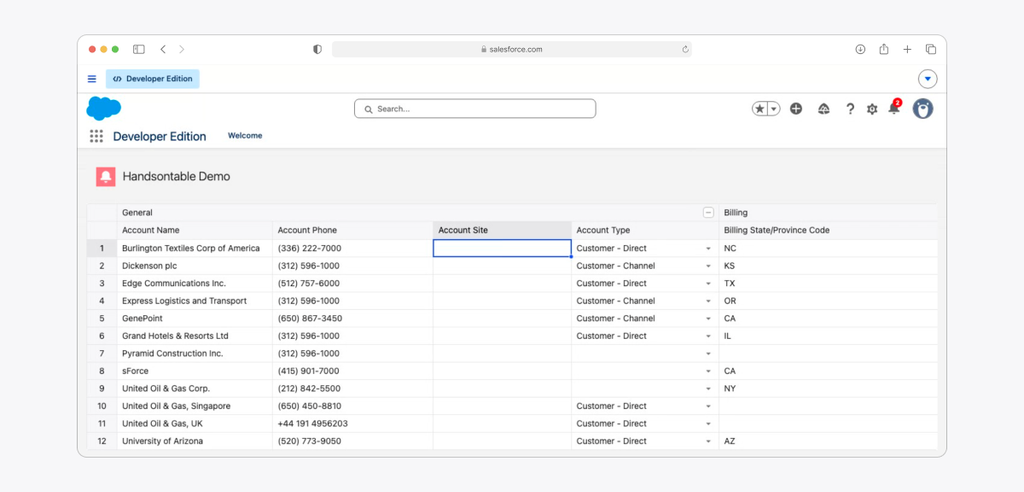This screenshot has width=1024, height=492.
Task: Open Account Type dropdown for sForce
Action: coord(708,372)
